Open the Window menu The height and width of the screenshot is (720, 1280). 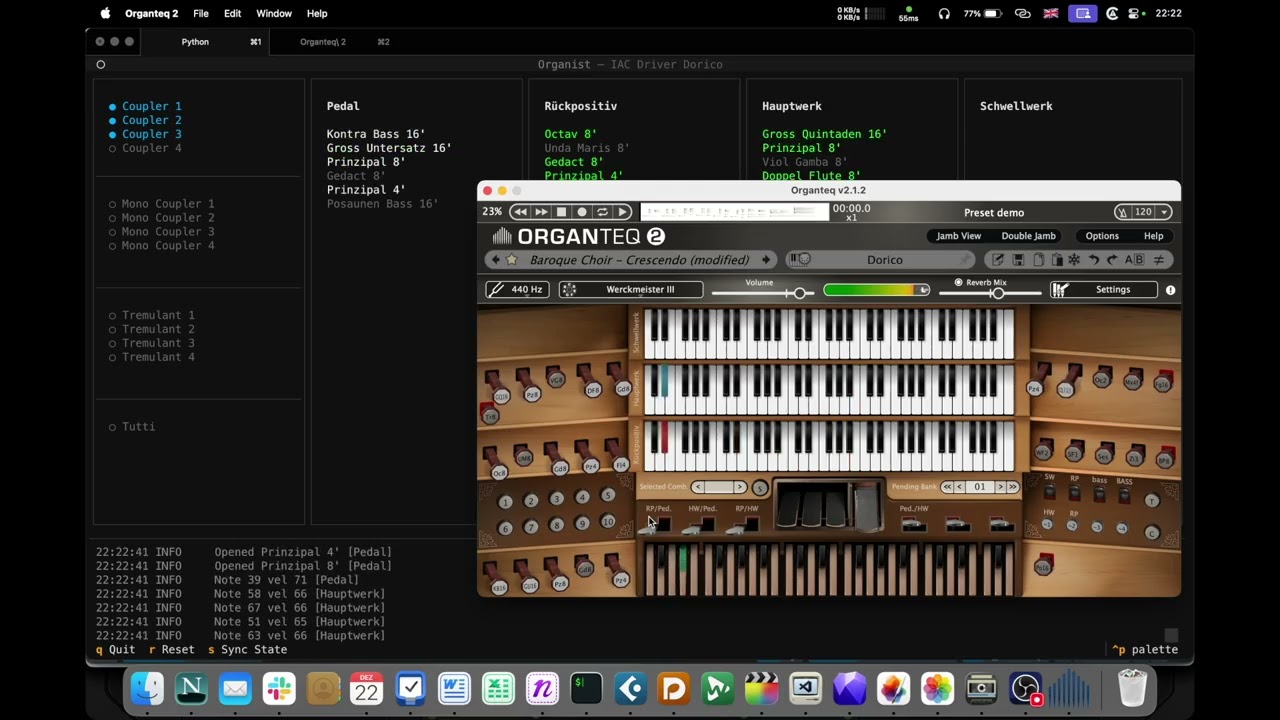click(x=274, y=14)
